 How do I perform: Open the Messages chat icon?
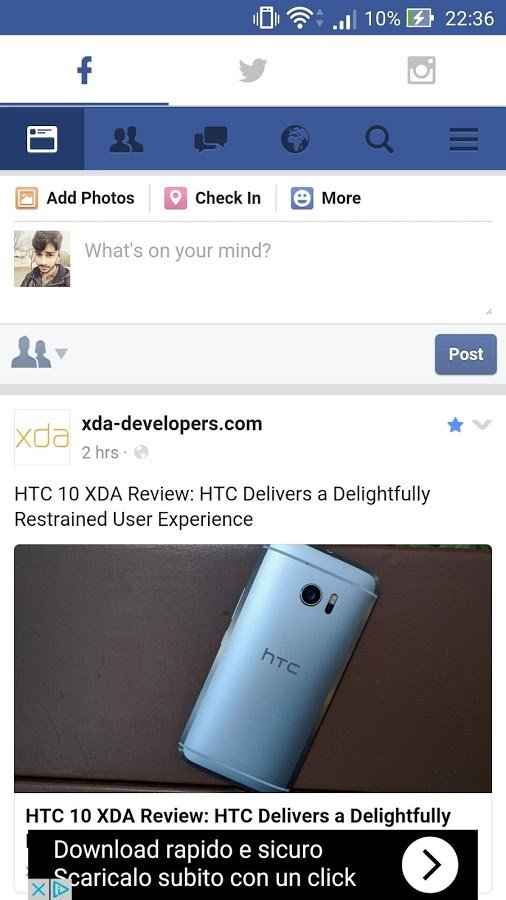211,139
